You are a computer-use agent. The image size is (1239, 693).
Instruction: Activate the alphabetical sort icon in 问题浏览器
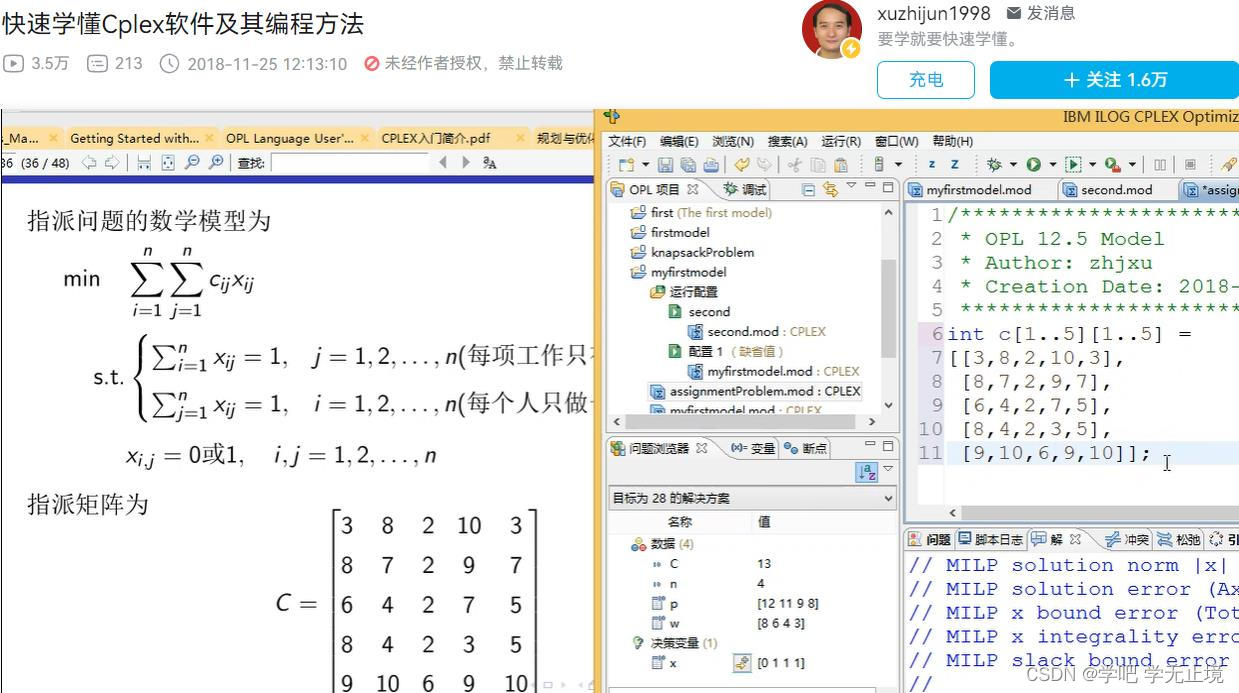point(866,472)
